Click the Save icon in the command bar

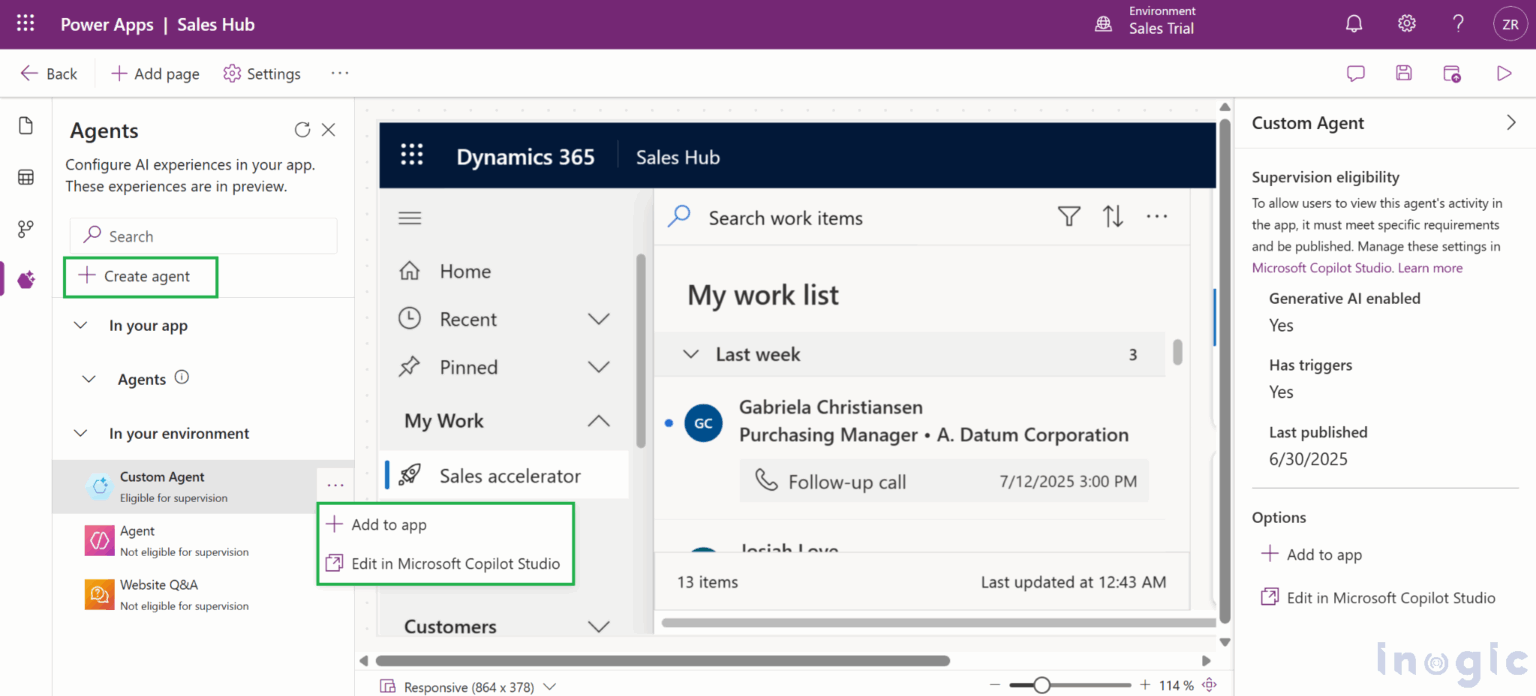[1404, 73]
